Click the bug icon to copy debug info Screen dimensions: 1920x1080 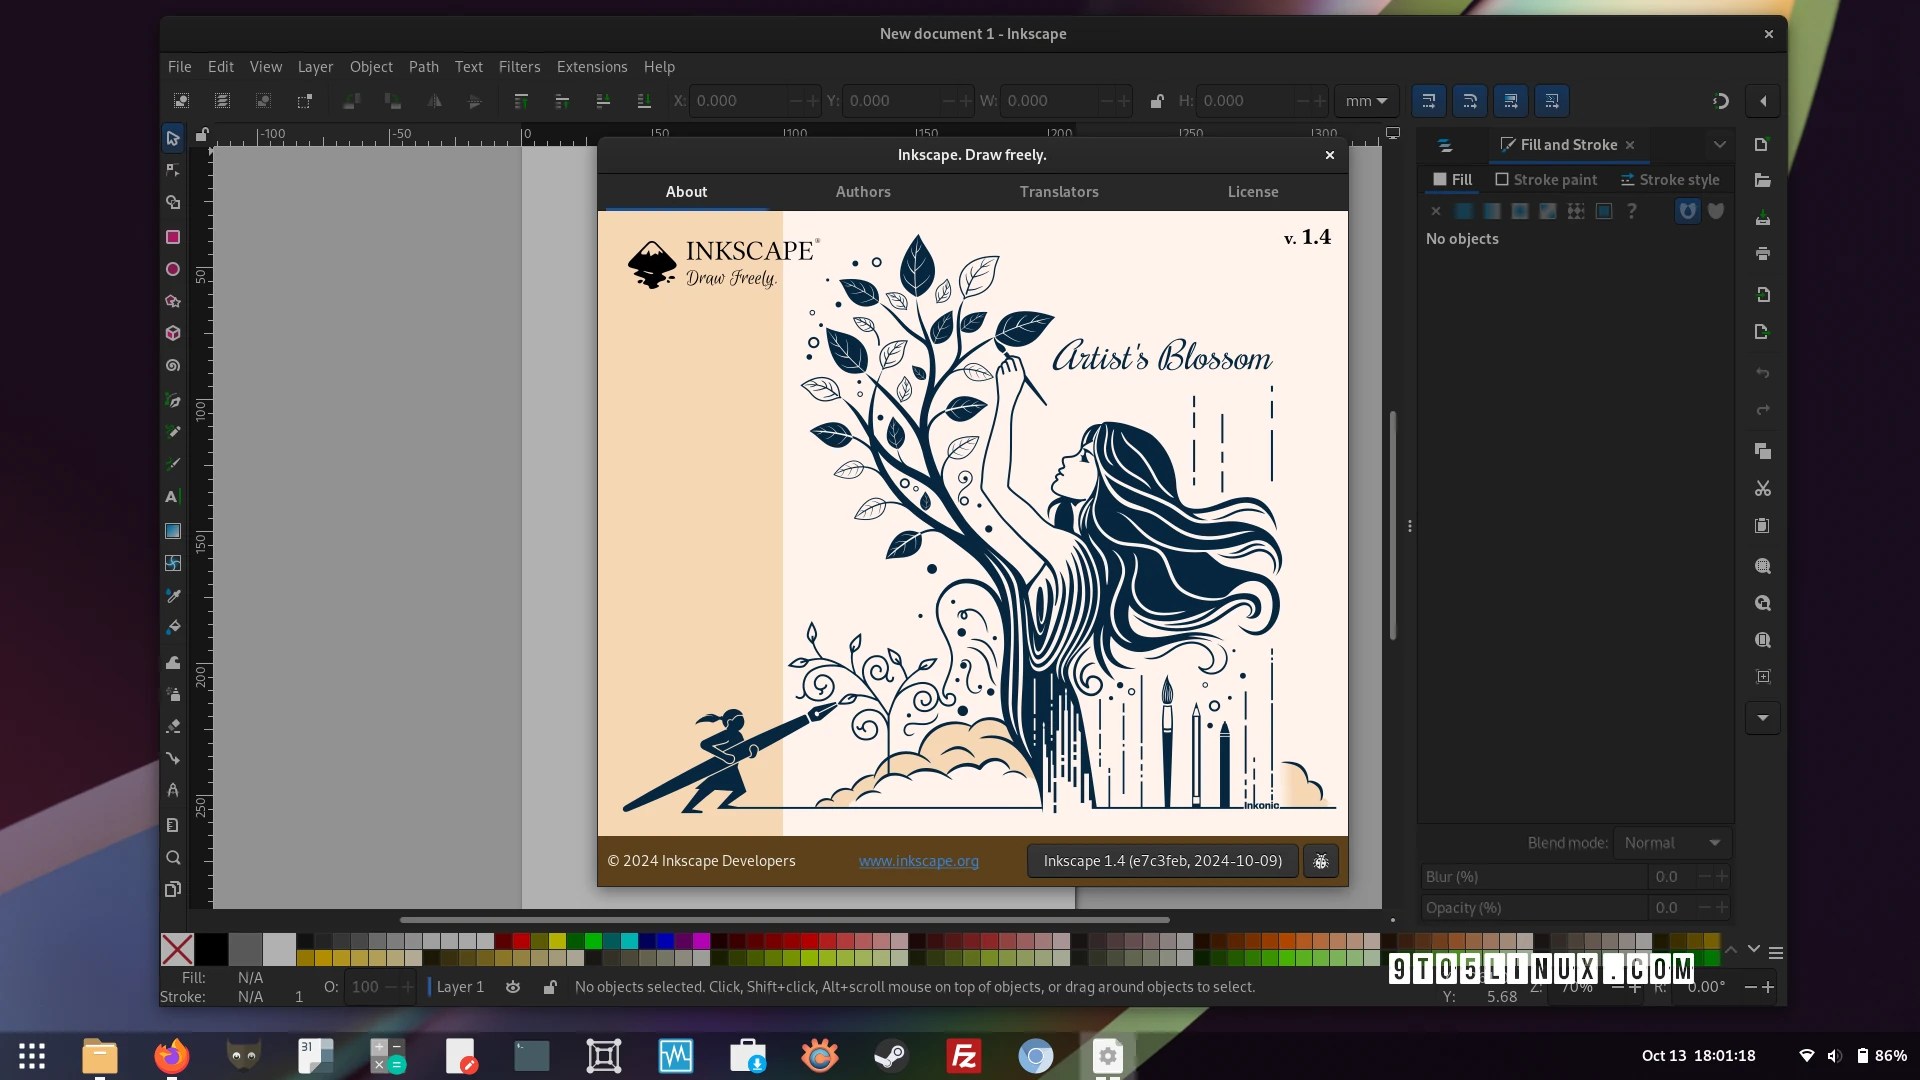(1320, 861)
